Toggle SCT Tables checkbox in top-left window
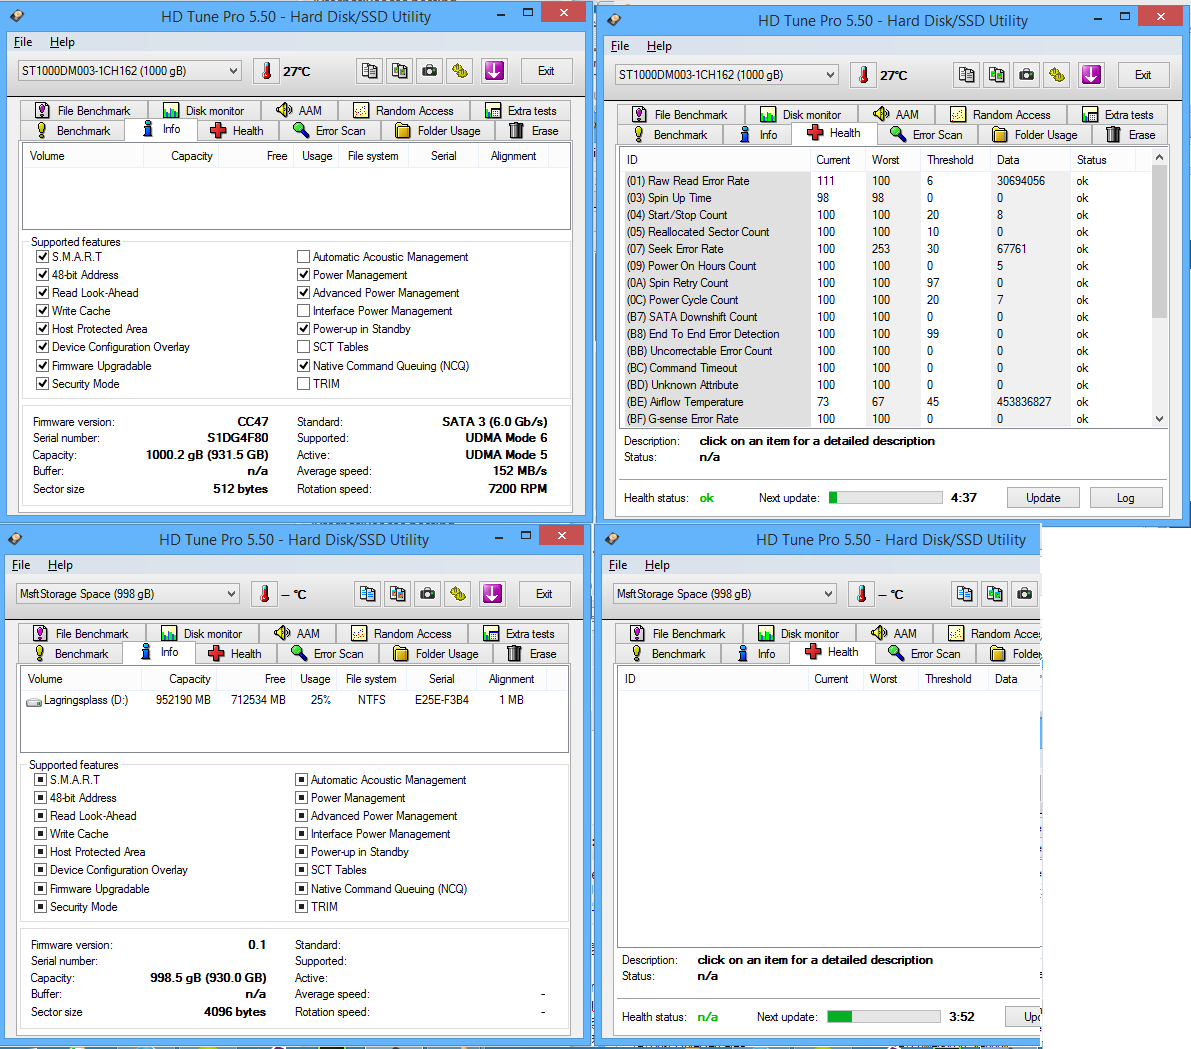The width and height of the screenshot is (1191, 1049). pos(304,347)
